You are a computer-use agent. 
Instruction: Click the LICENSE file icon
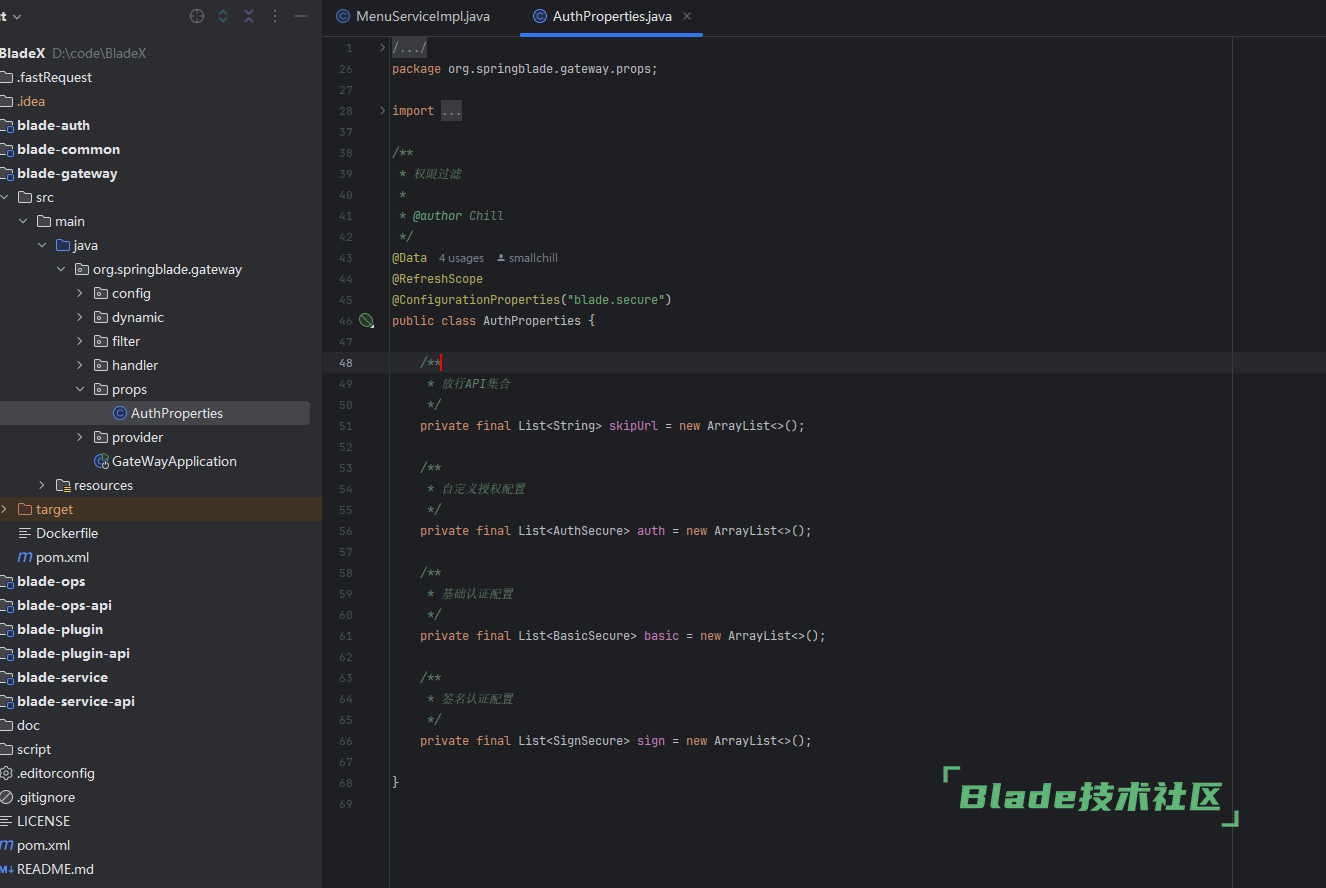6,821
